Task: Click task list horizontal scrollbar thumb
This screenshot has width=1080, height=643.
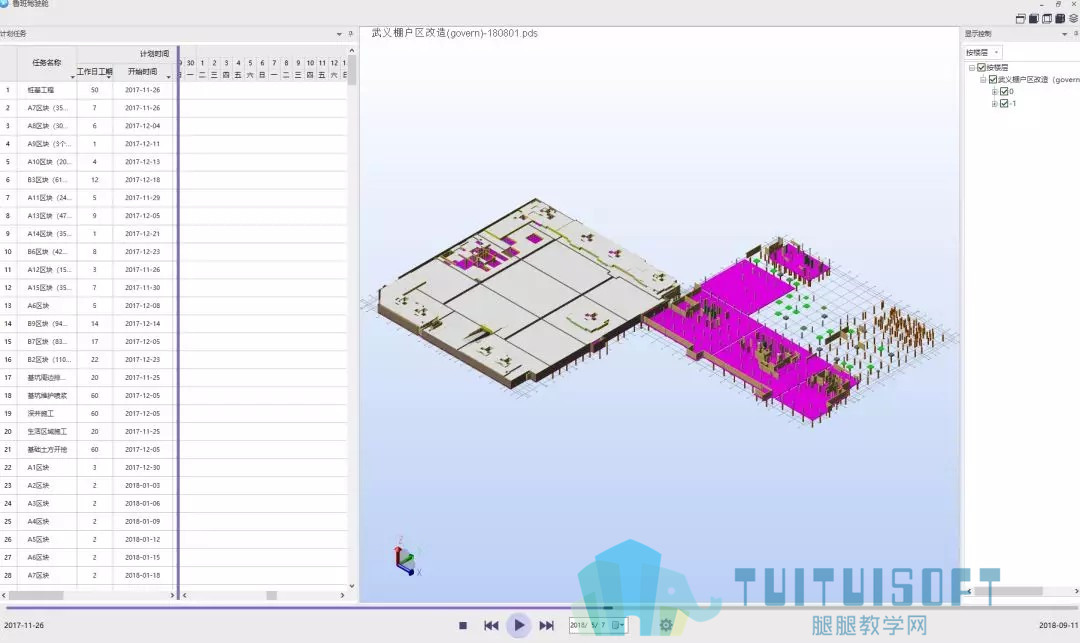Action: coord(36,595)
